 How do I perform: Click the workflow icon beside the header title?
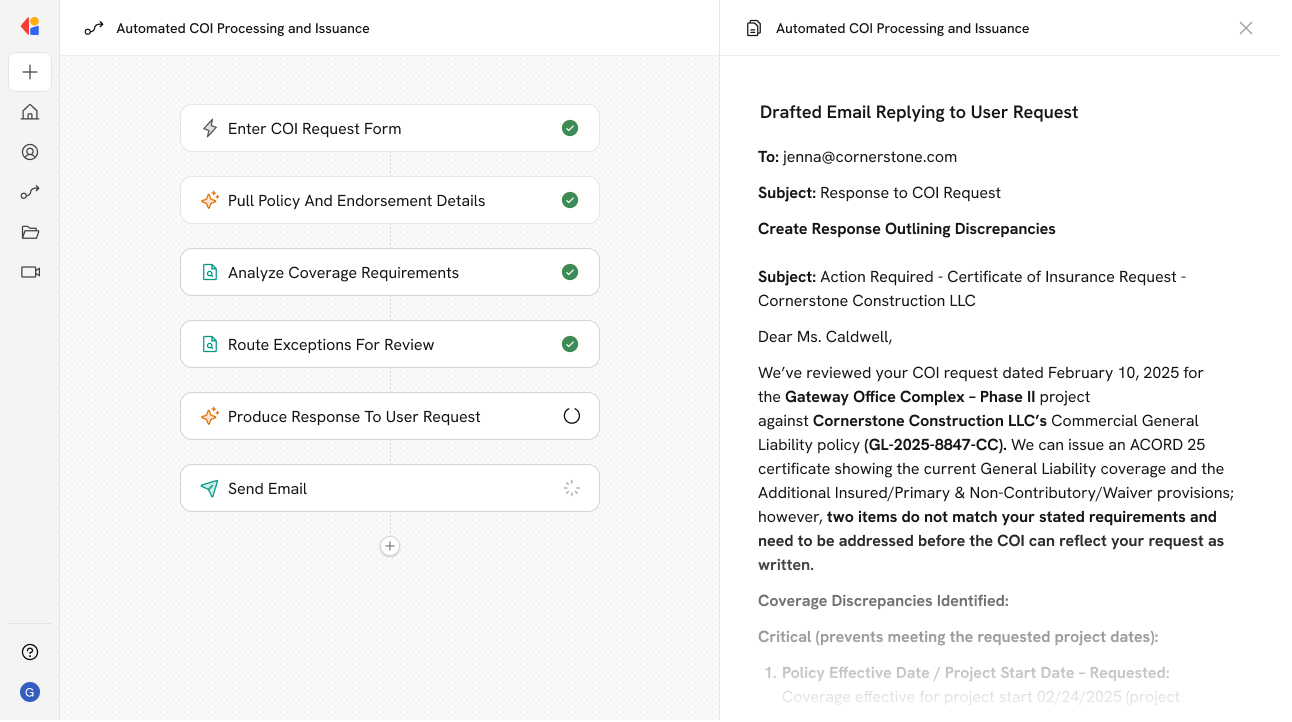(x=94, y=28)
